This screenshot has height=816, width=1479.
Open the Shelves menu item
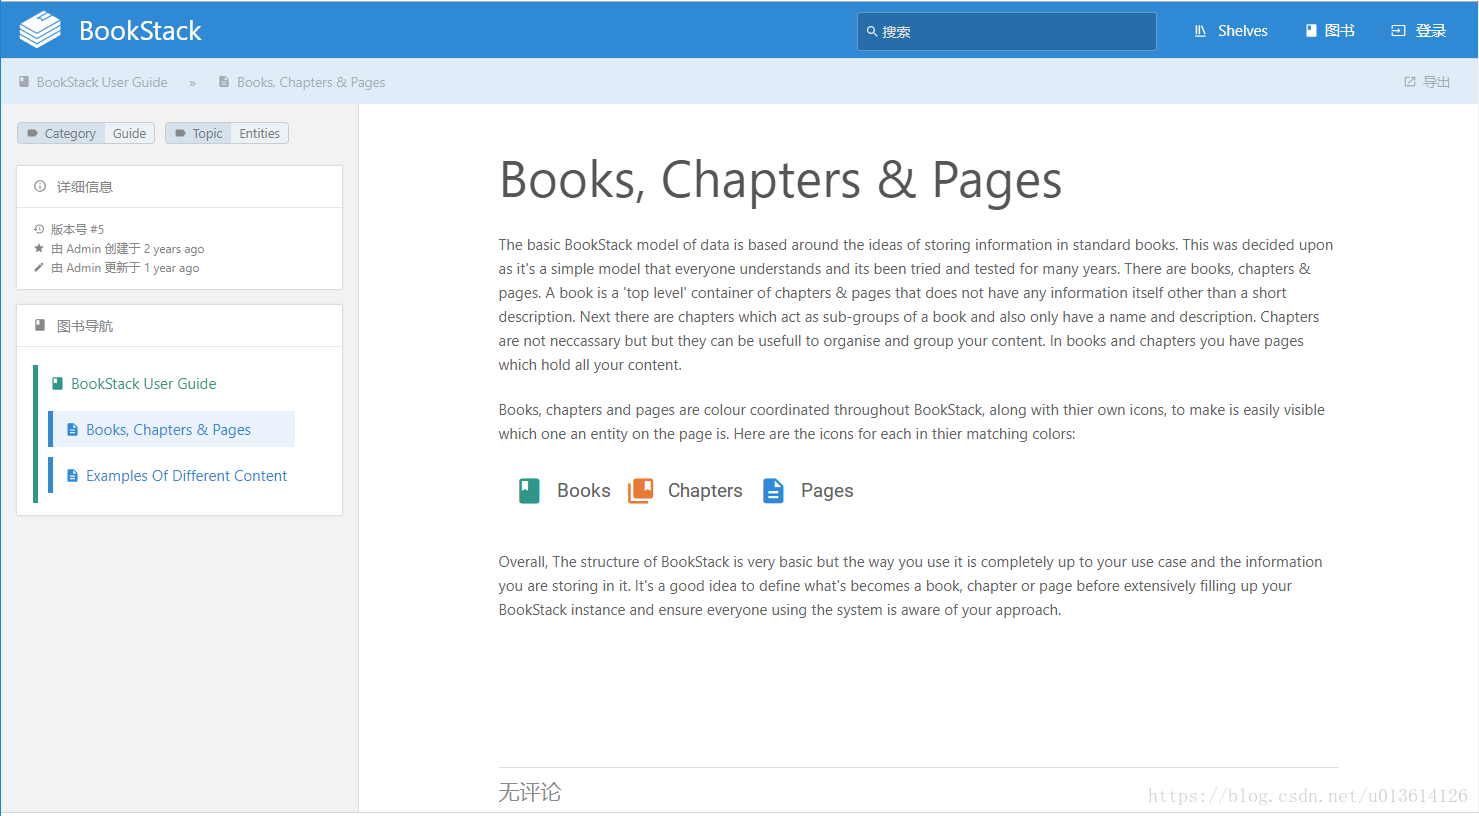coord(1231,31)
